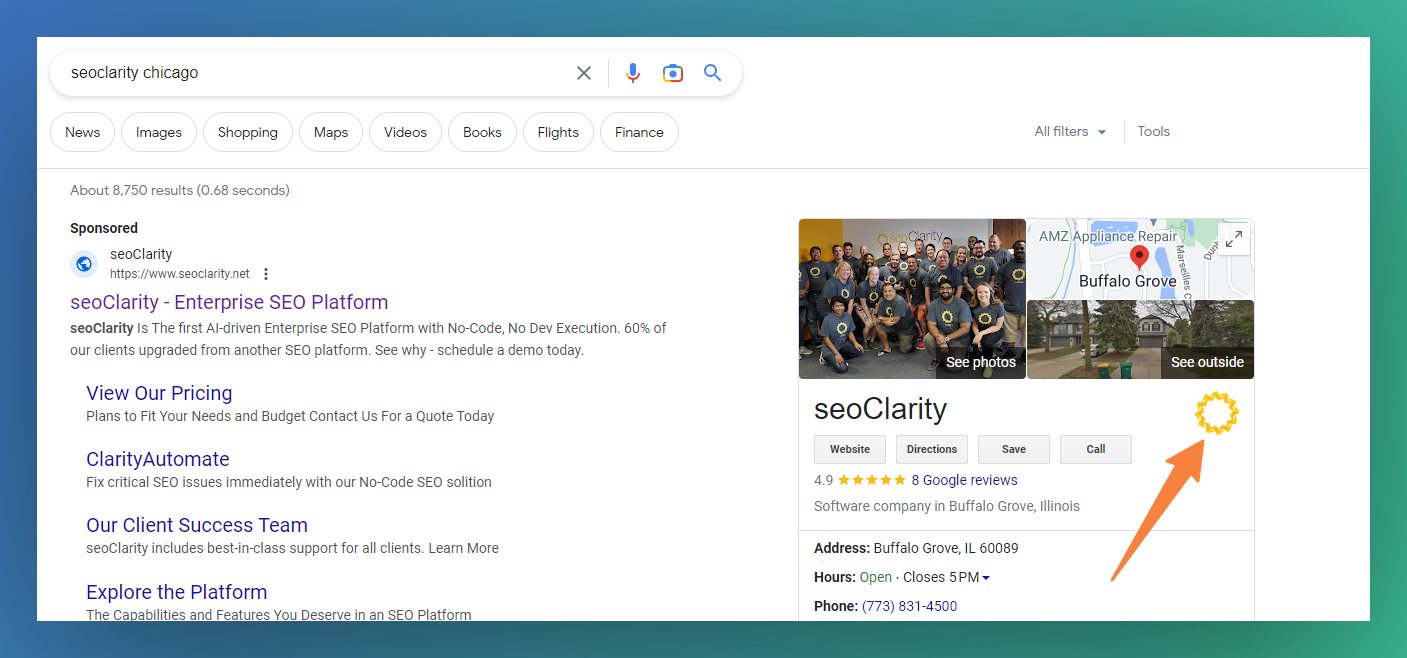Start voice search with the microphone icon

point(633,73)
